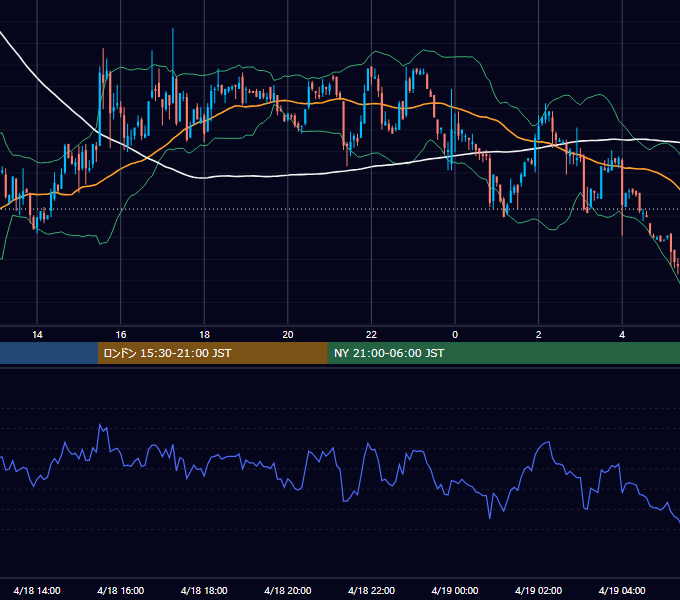Viewport: 680px width, 600px height.
Task: Click the ロンドン 15:30-21:00 JST session band
Action: pos(212,353)
